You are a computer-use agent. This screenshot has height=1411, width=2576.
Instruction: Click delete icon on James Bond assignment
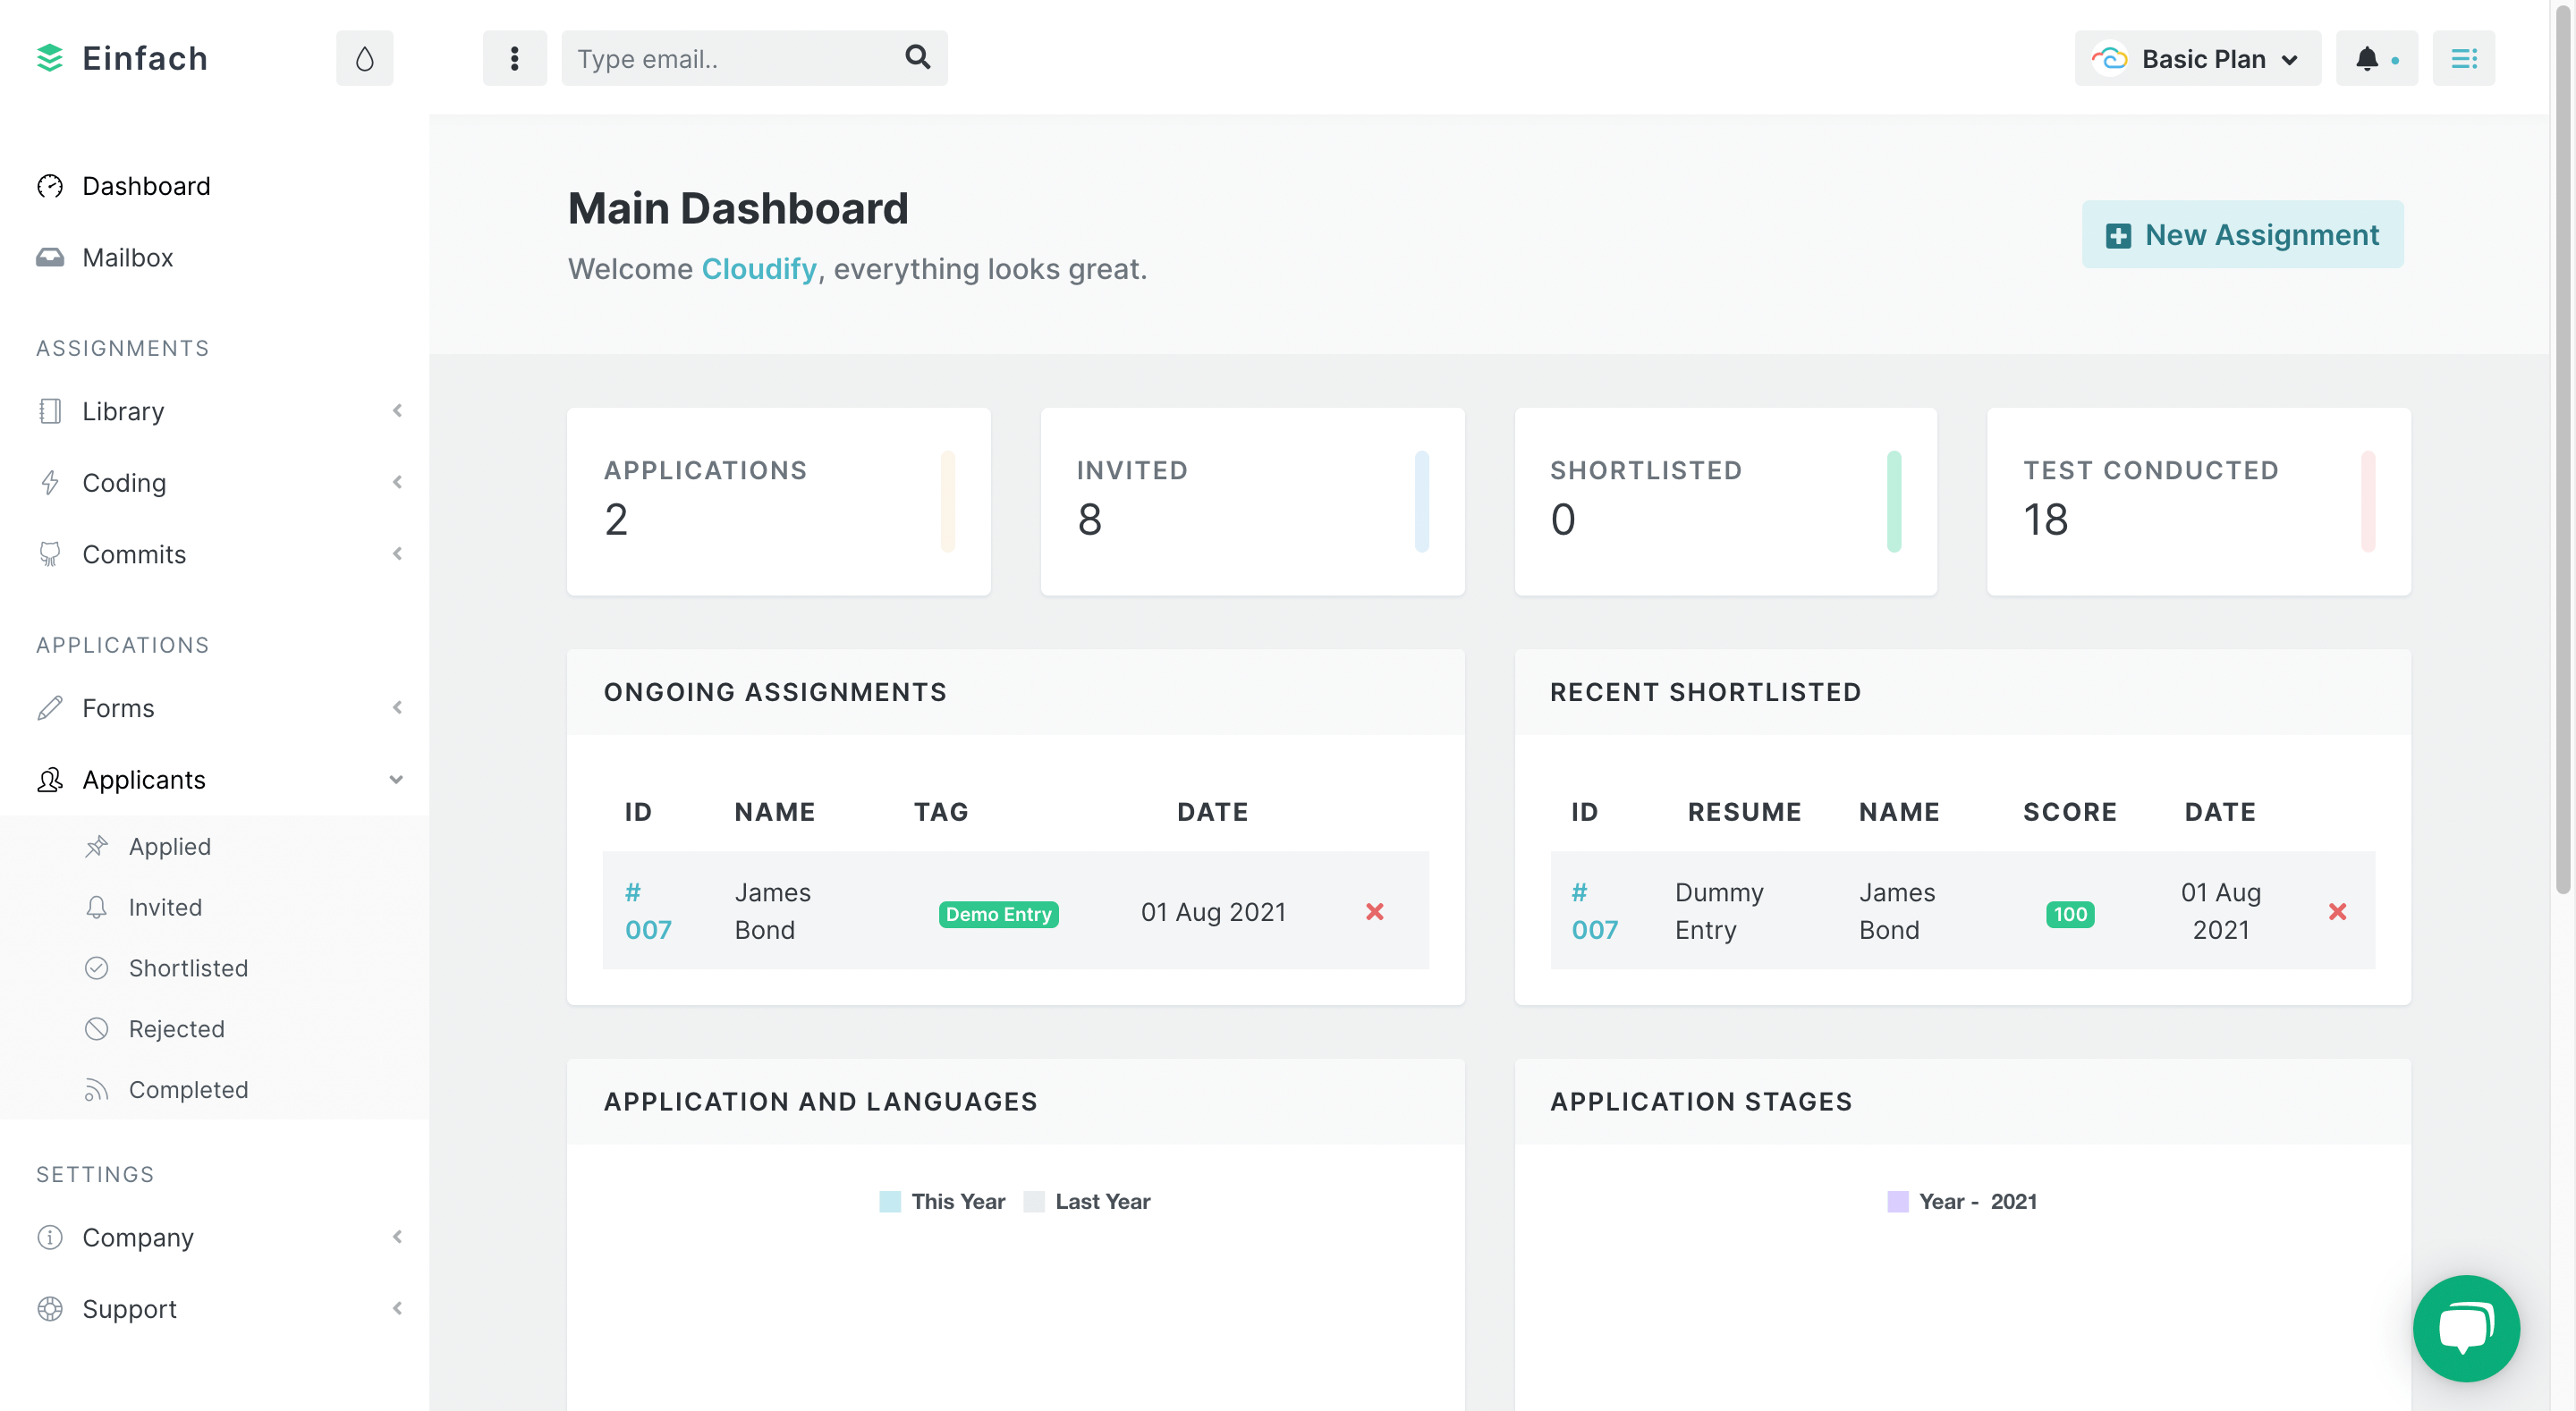point(1375,910)
